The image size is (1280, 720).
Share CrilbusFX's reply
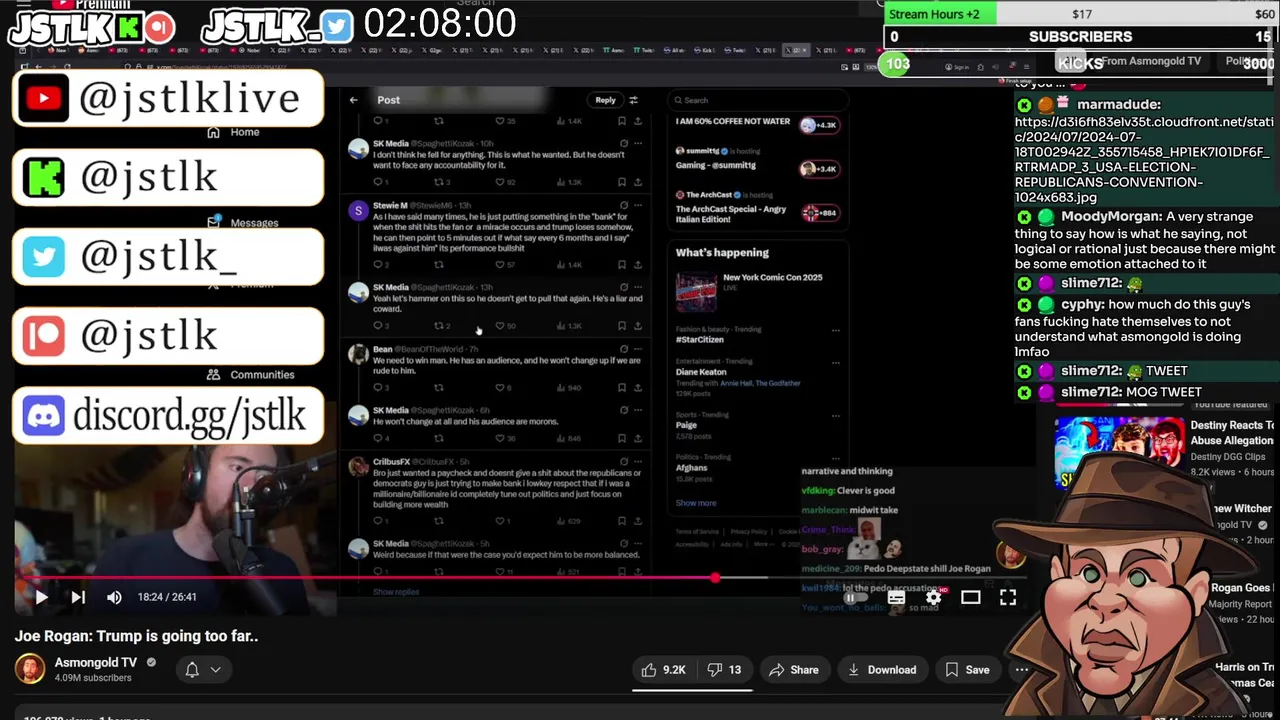(x=637, y=521)
